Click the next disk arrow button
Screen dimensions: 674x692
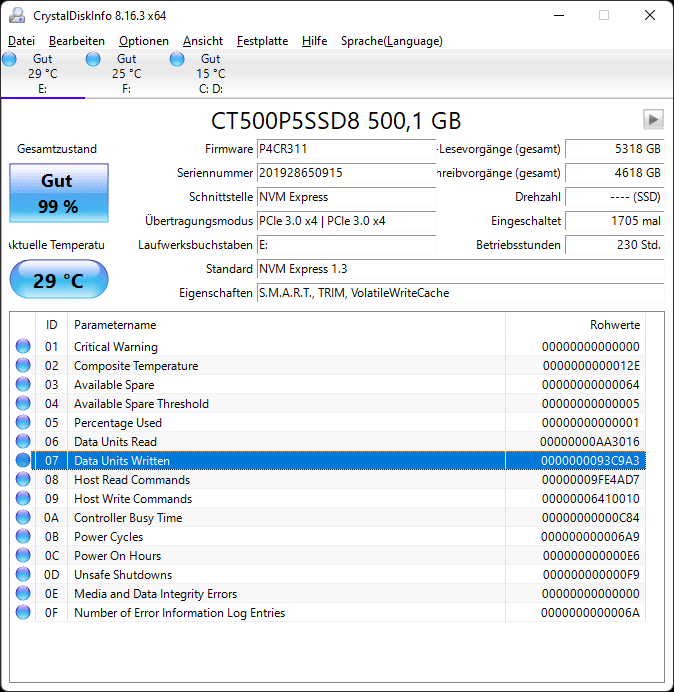coord(653,119)
